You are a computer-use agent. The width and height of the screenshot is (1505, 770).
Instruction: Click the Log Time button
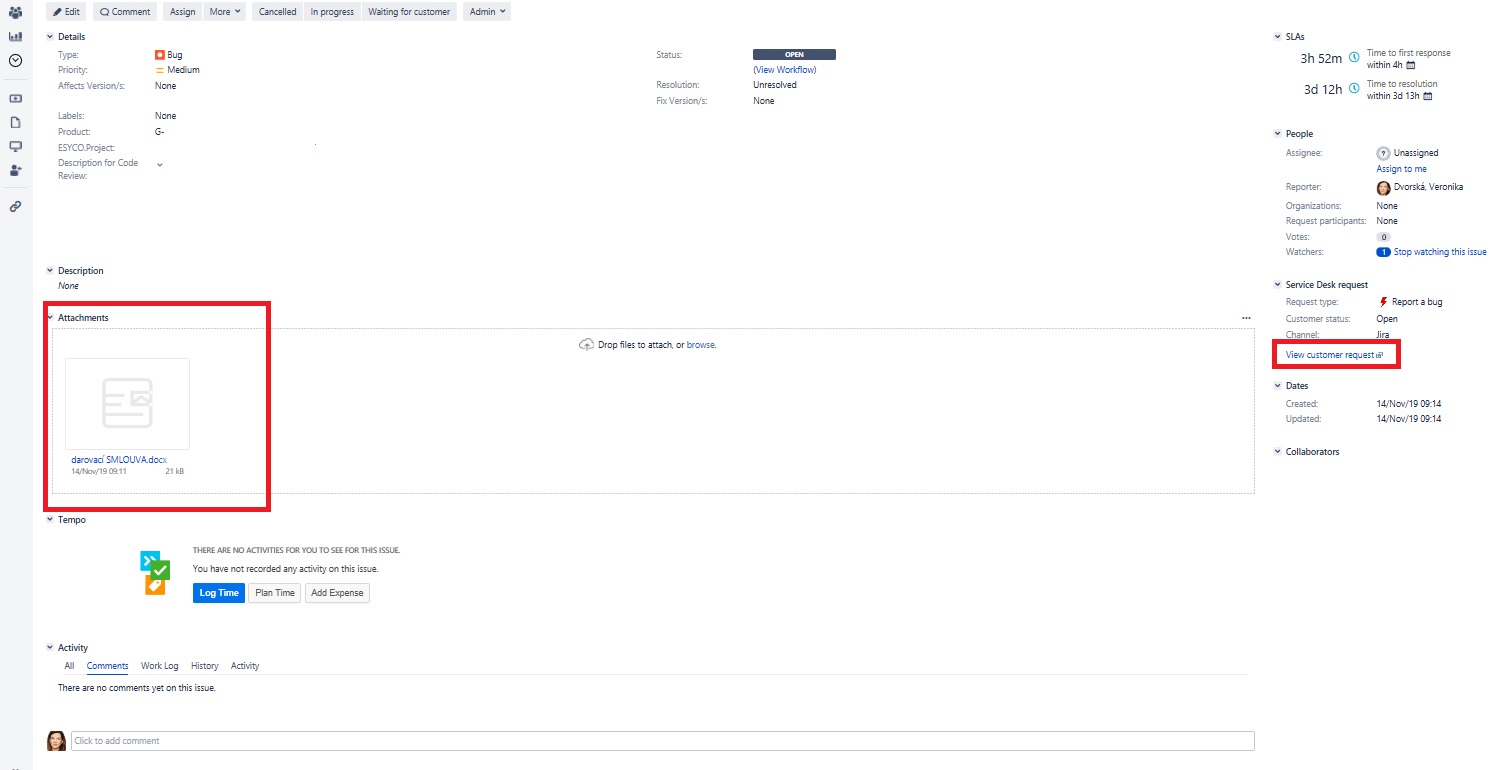point(219,593)
